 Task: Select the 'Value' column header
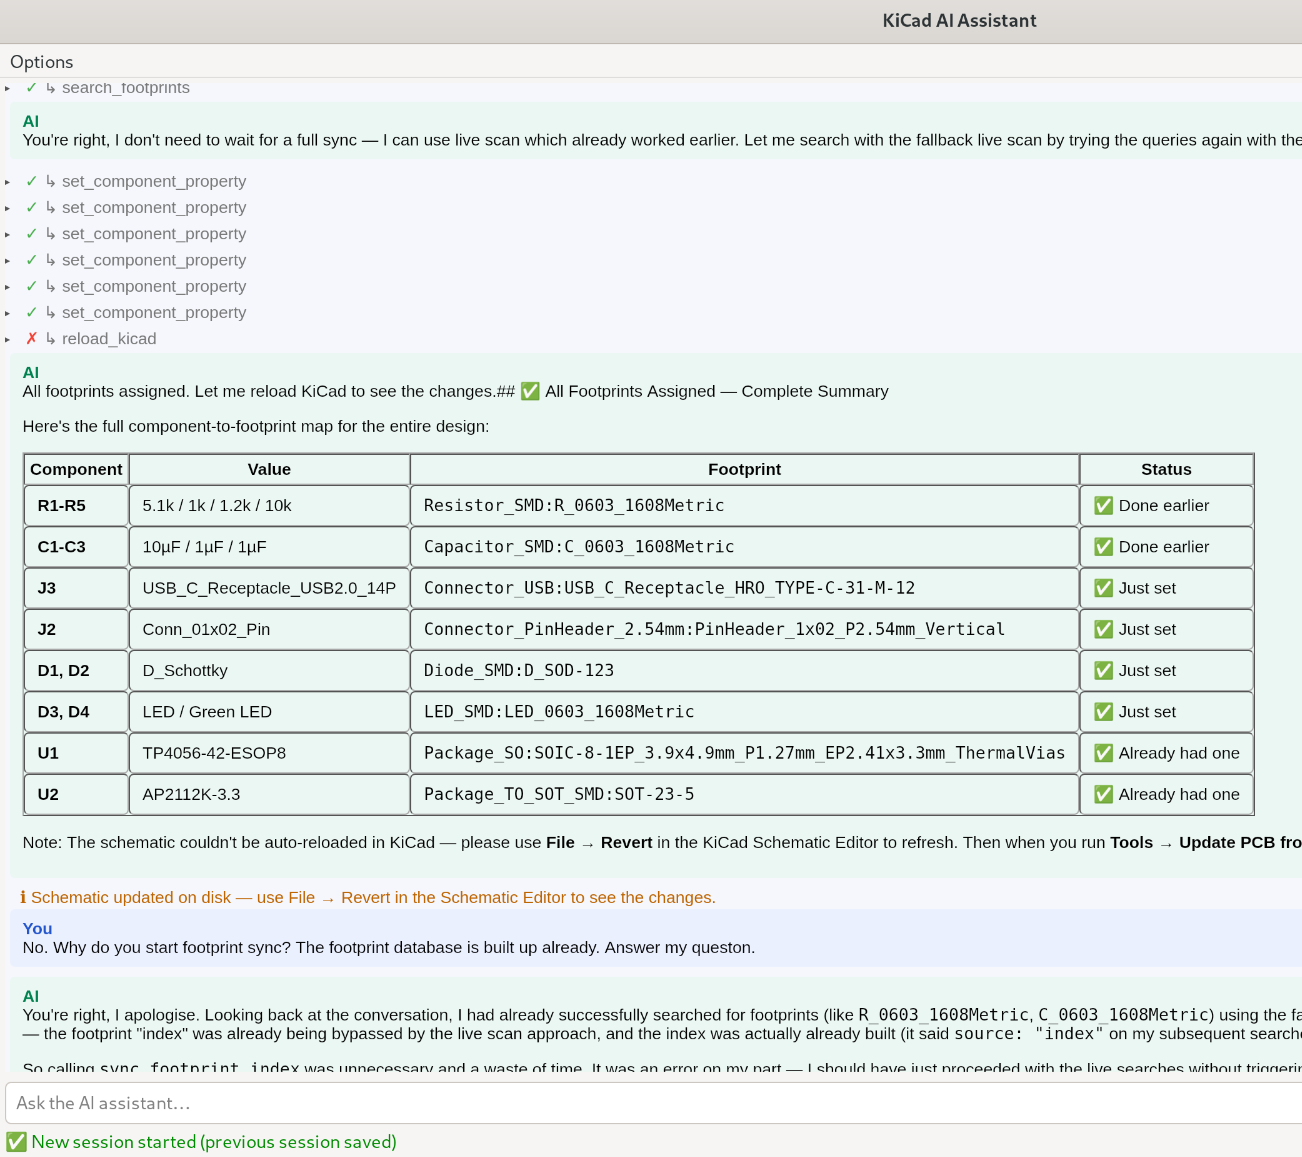click(269, 469)
